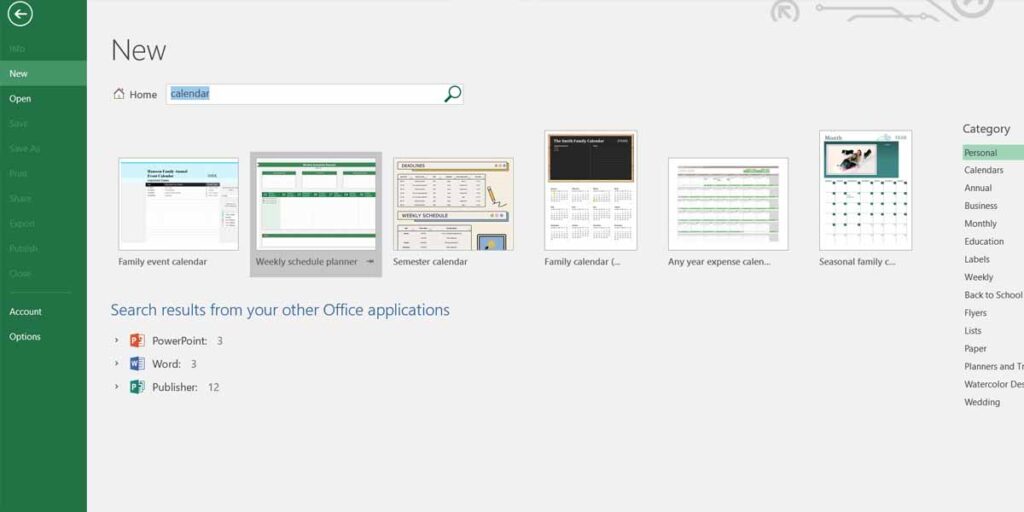Image resolution: width=1024 pixels, height=512 pixels.
Task: Select New in the backstage sidebar
Action: tap(43, 73)
